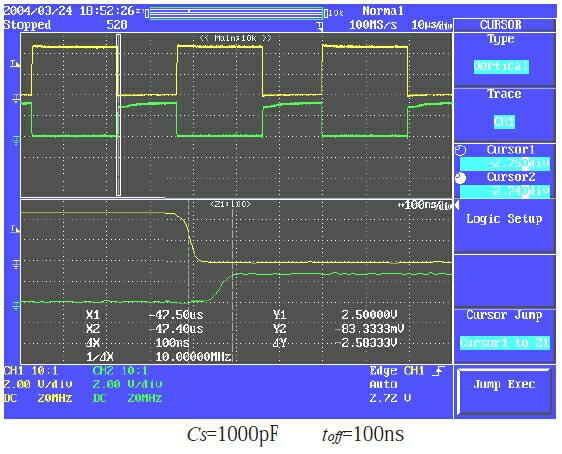This screenshot has width=562, height=454.
Task: Select the Cursor2 knob radio indicator
Action: point(461,178)
